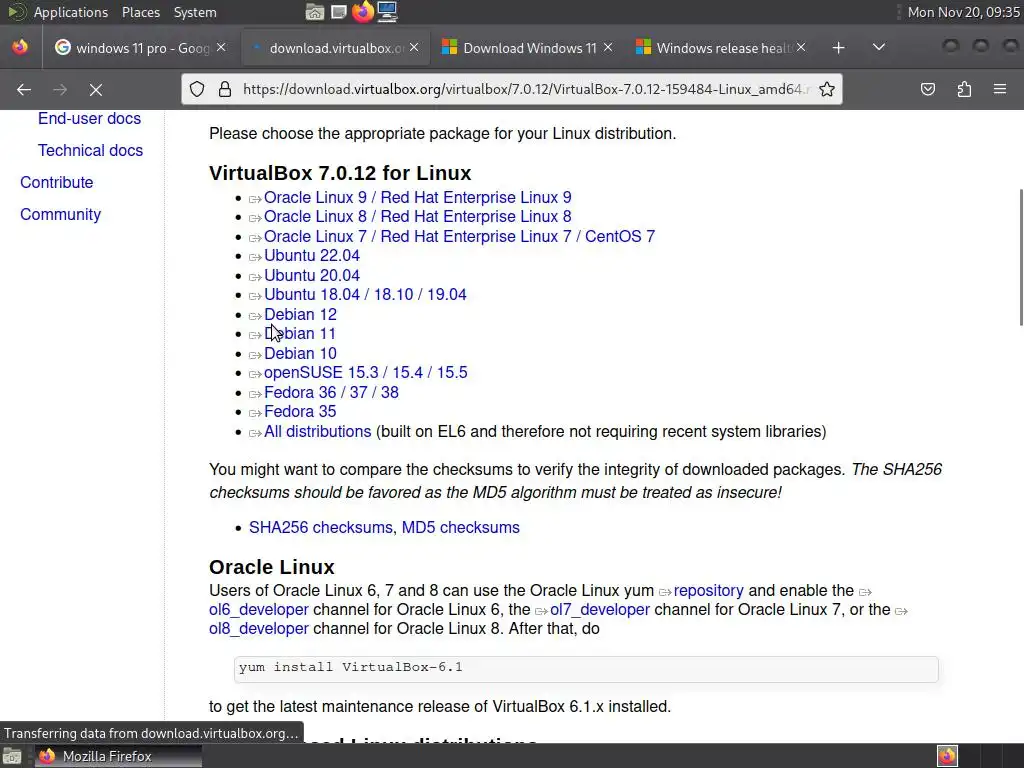Open Firefox View pinned icon
1024x768 pixels.
pyautogui.click(x=20, y=47)
